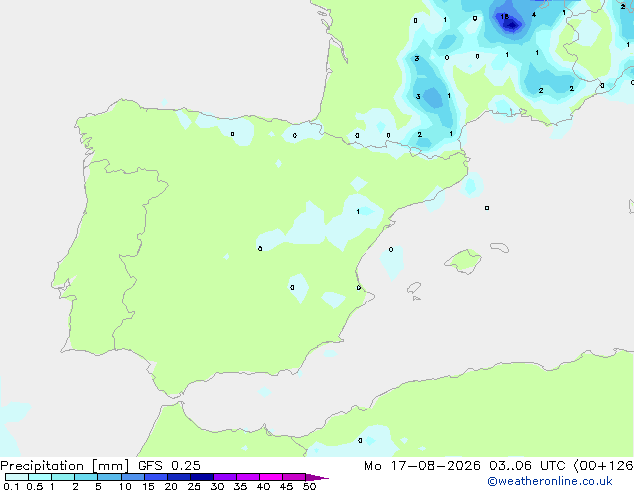
Task: Click the legend value "30"
Action: click(x=217, y=486)
